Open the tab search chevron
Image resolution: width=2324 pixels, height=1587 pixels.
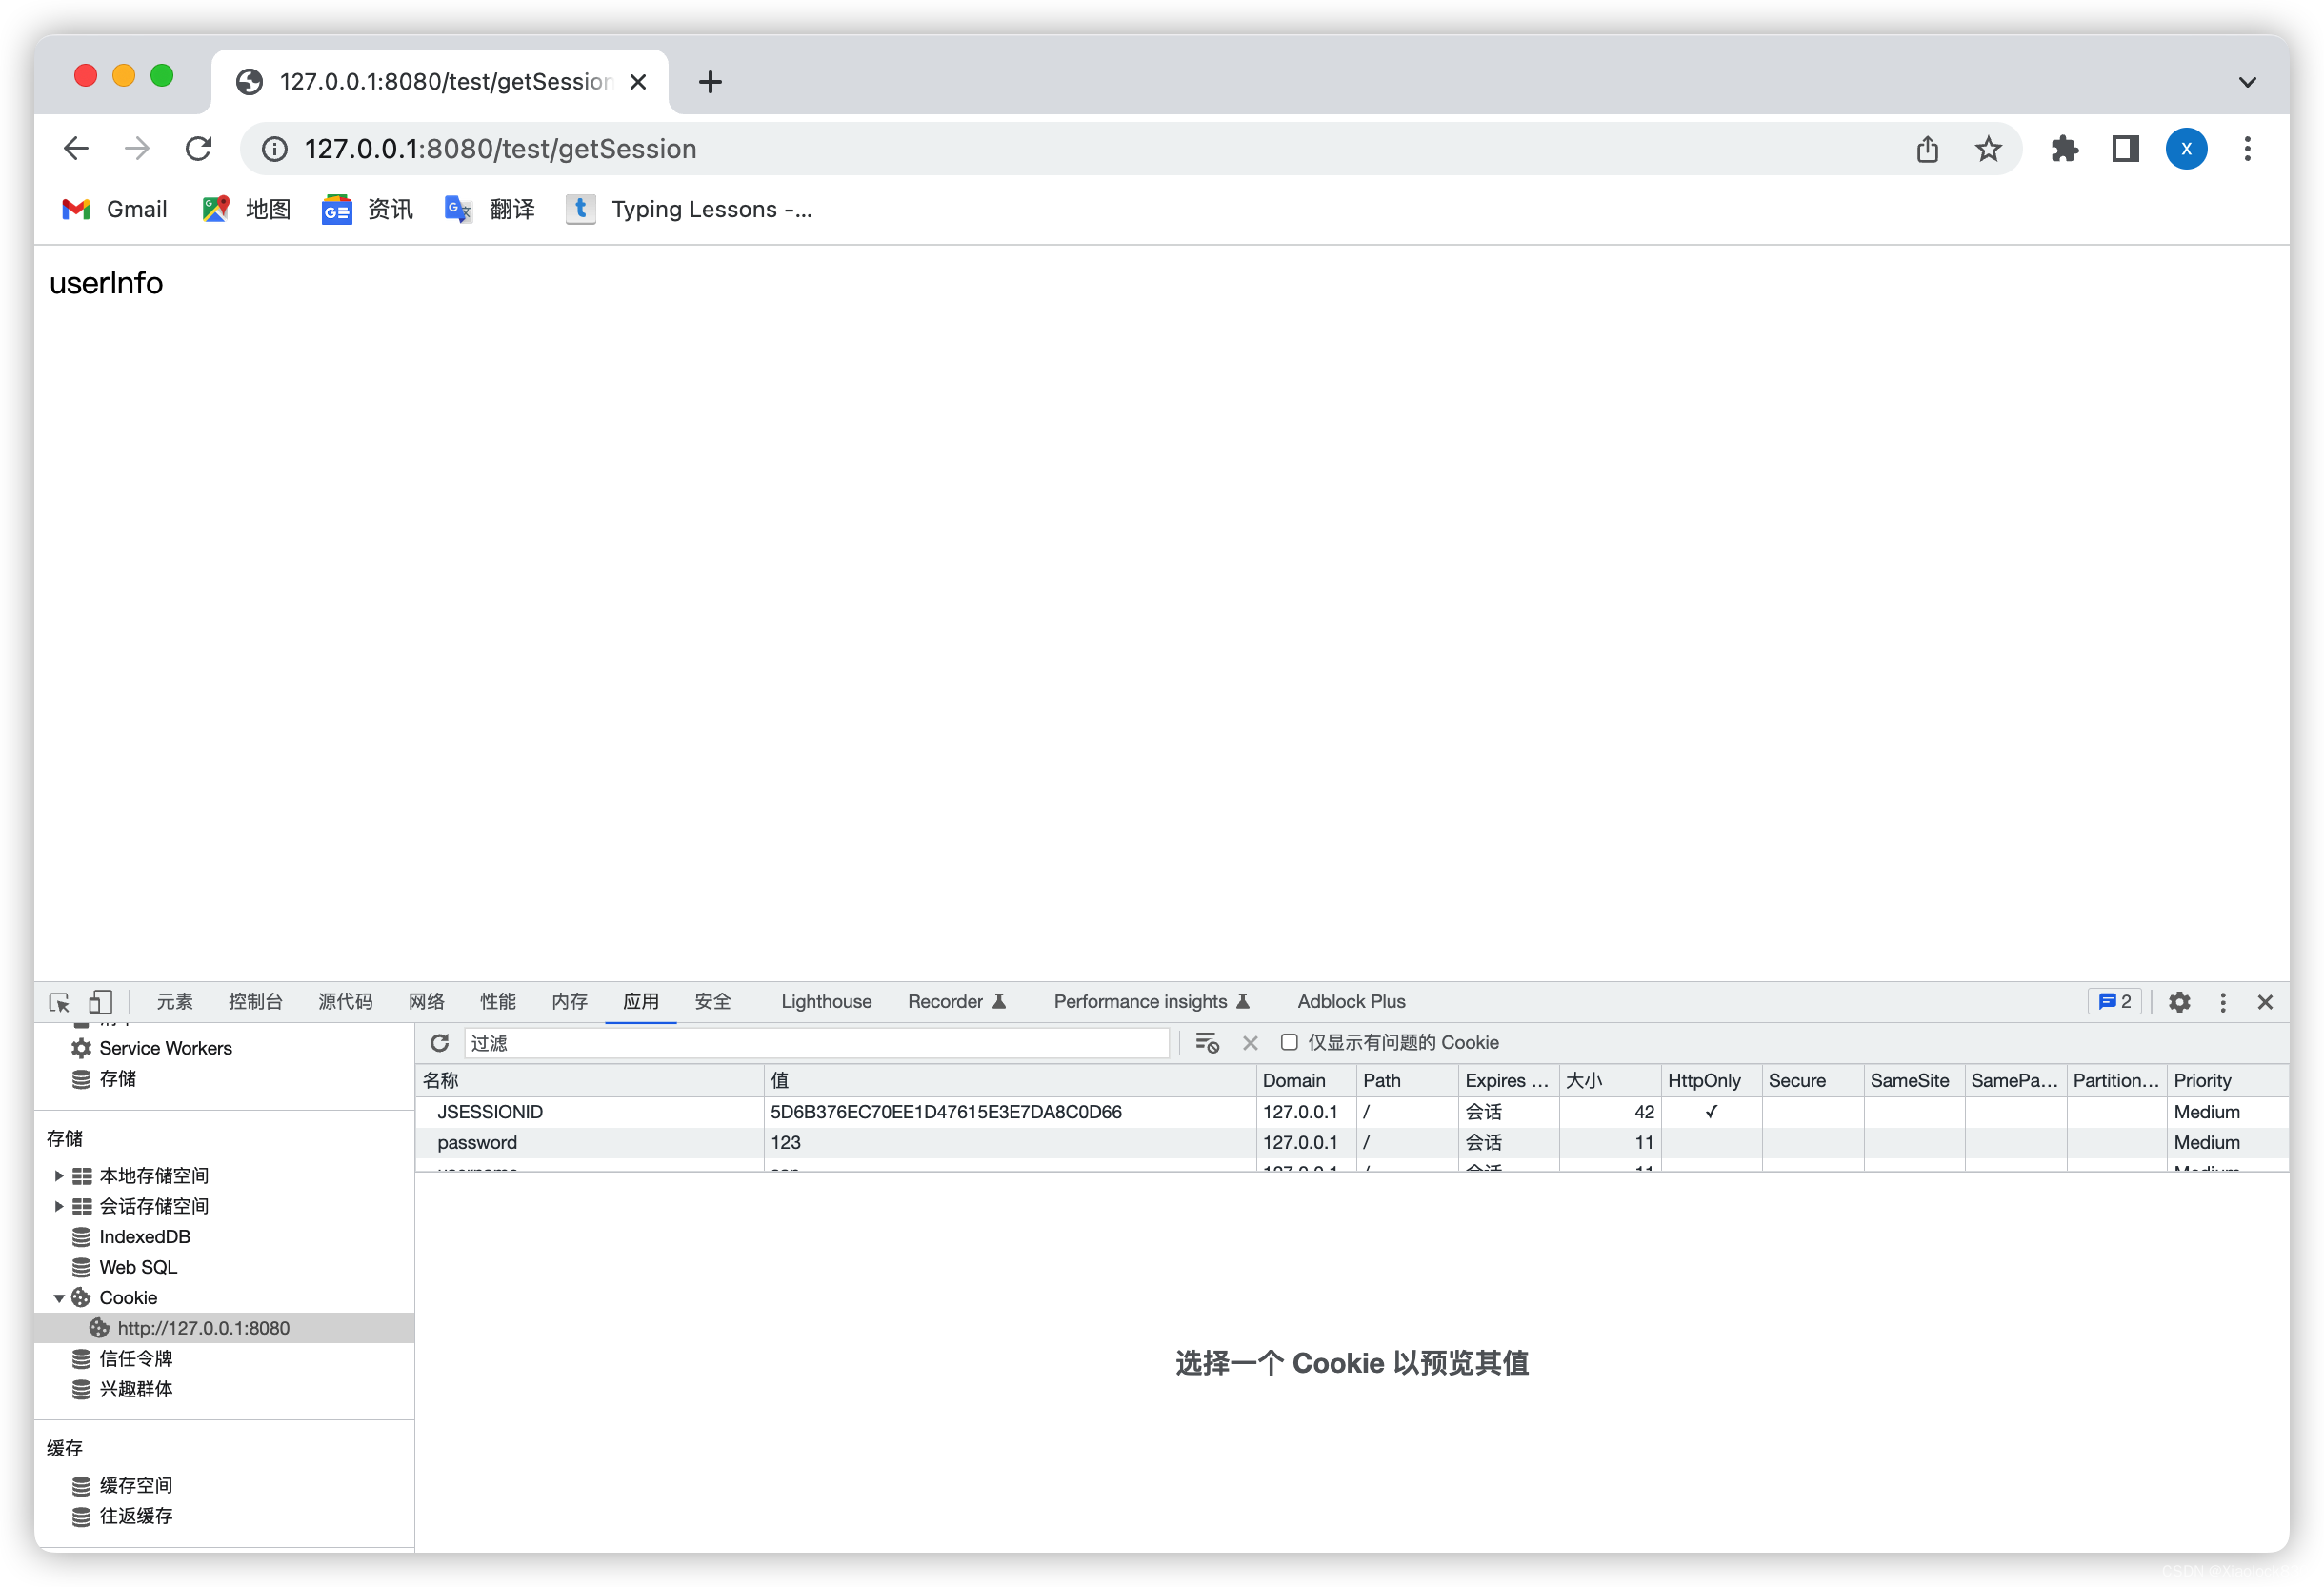[2247, 82]
